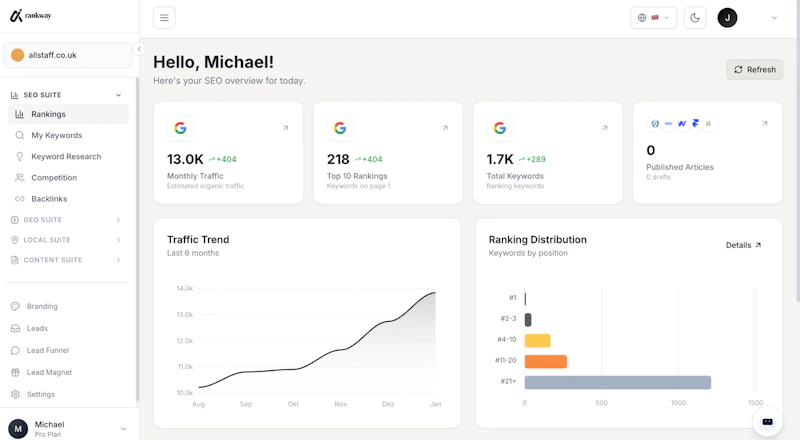Click the My Keywords magnifier icon
The height and width of the screenshot is (440, 800).
click(19, 135)
